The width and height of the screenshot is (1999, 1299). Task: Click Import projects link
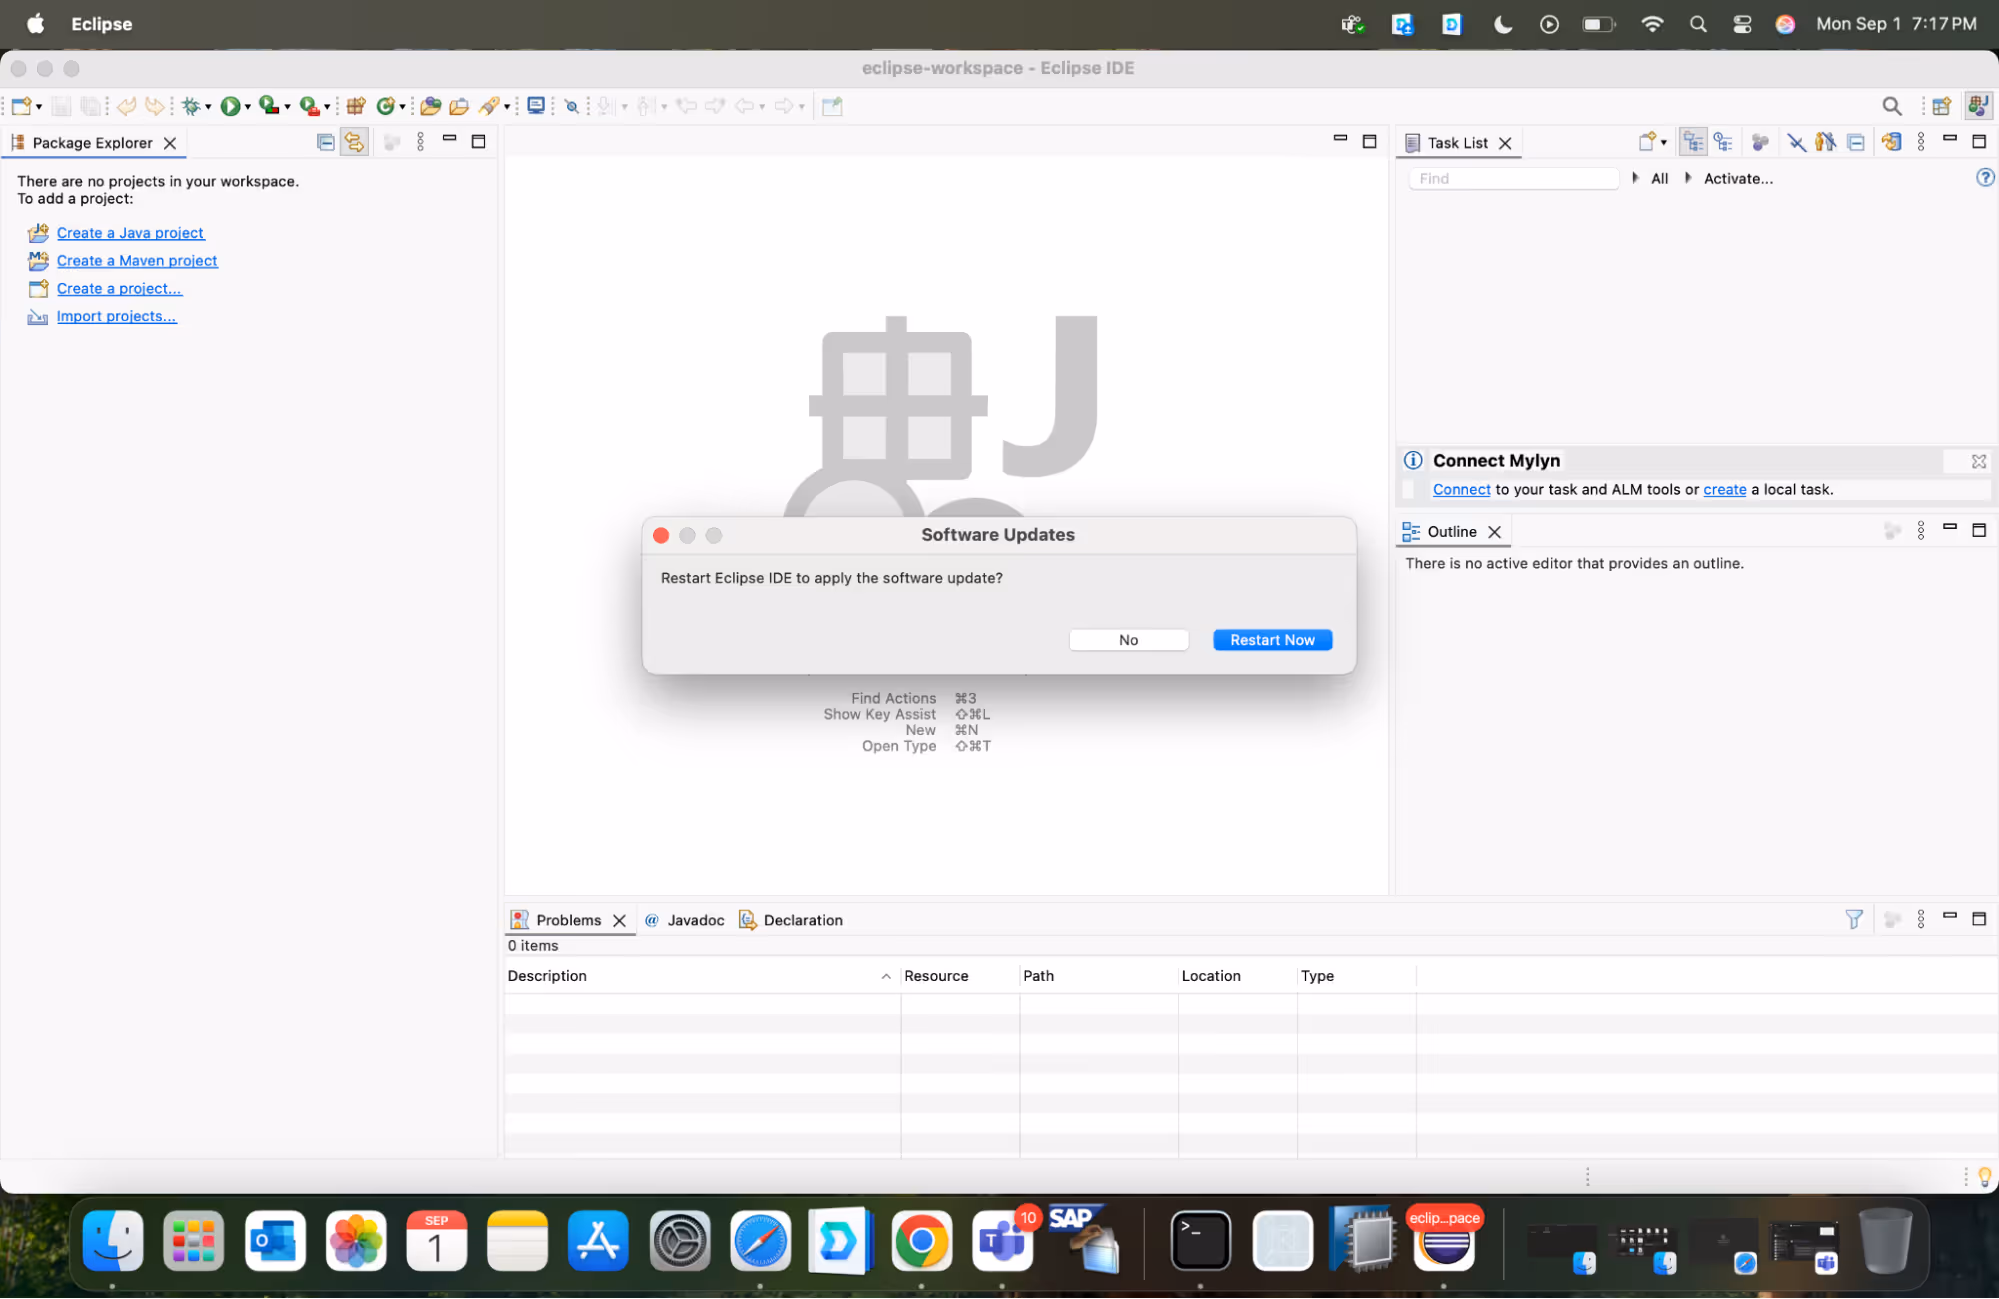tap(116, 316)
